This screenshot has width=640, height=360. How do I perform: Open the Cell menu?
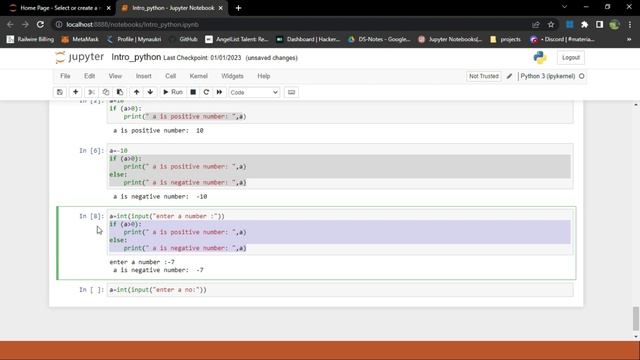tap(171, 76)
